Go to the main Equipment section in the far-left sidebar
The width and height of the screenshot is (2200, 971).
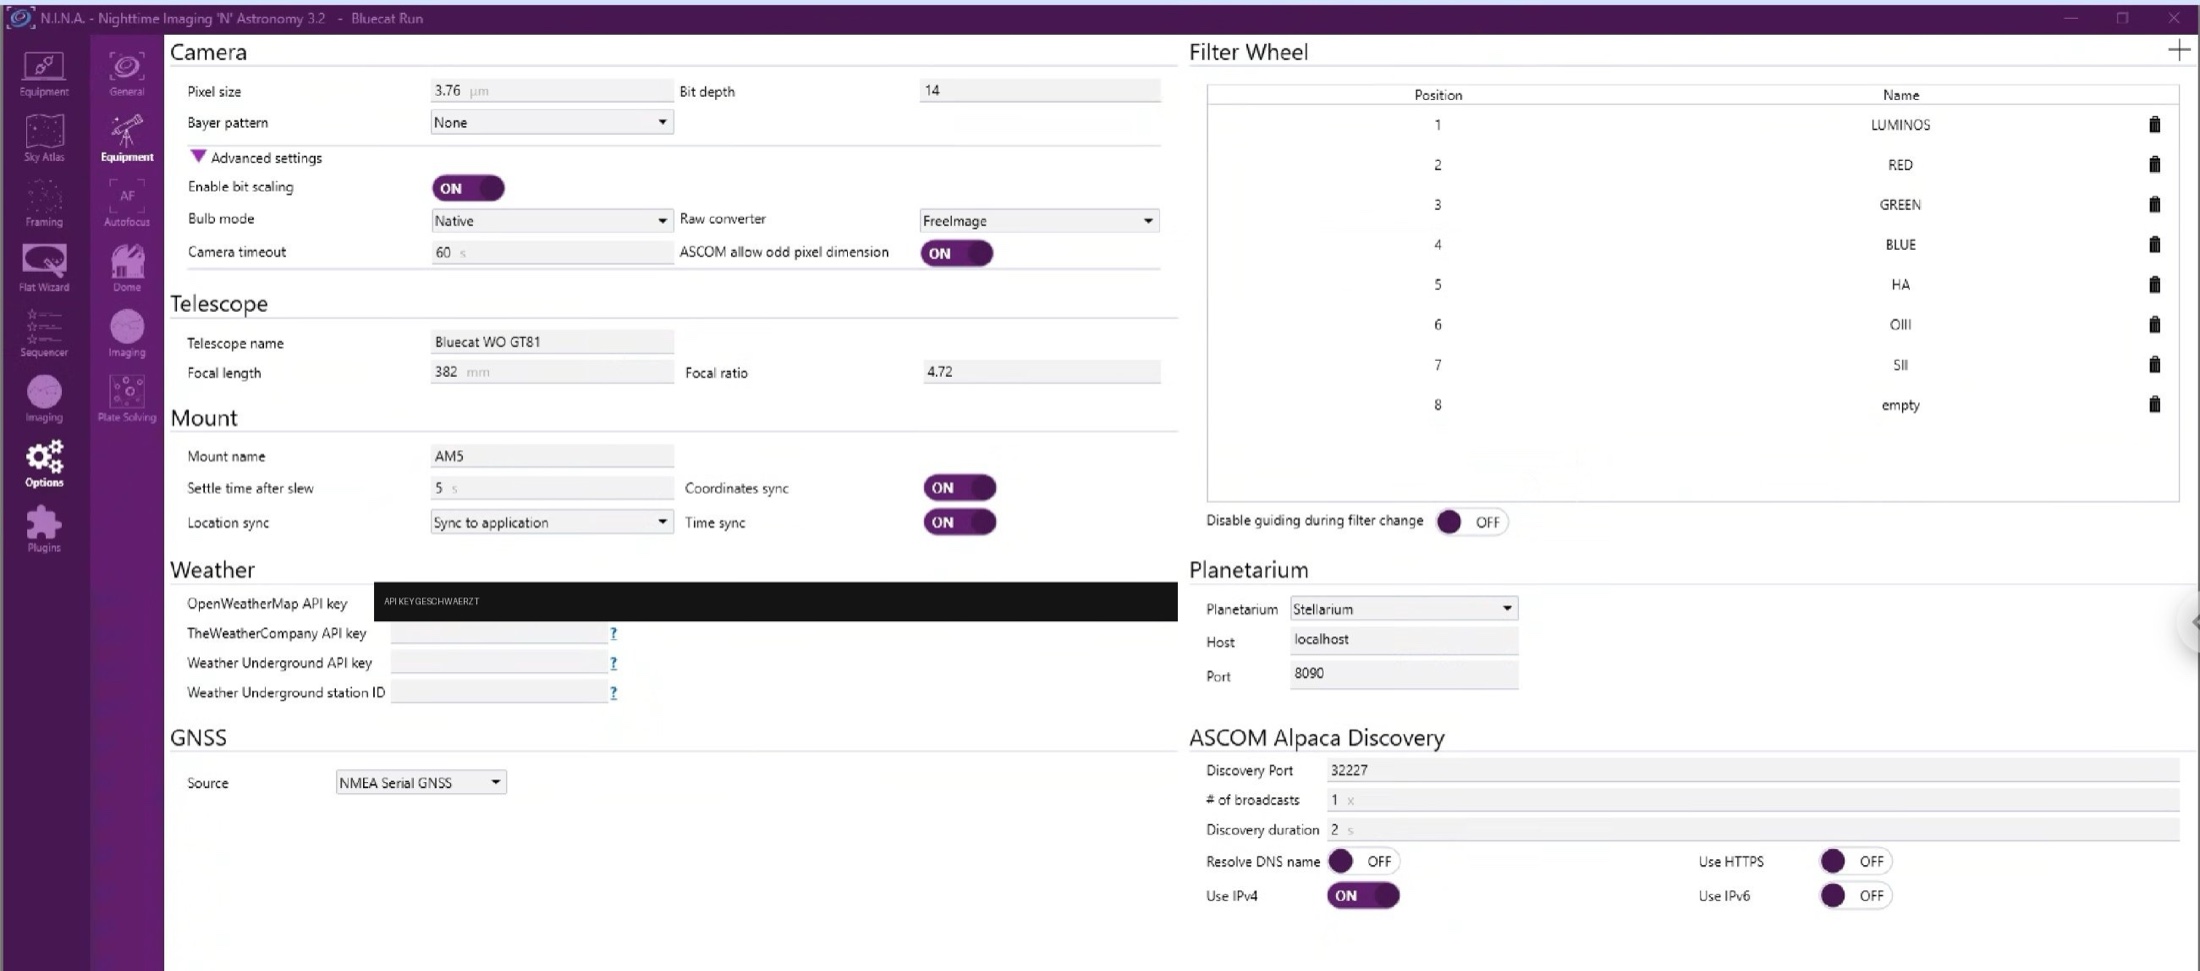(x=44, y=73)
